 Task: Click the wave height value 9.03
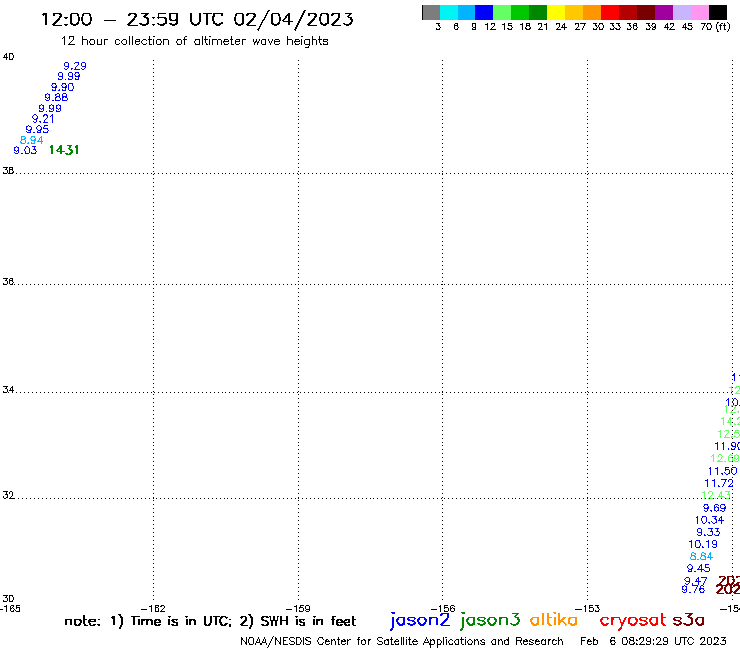[25, 151]
